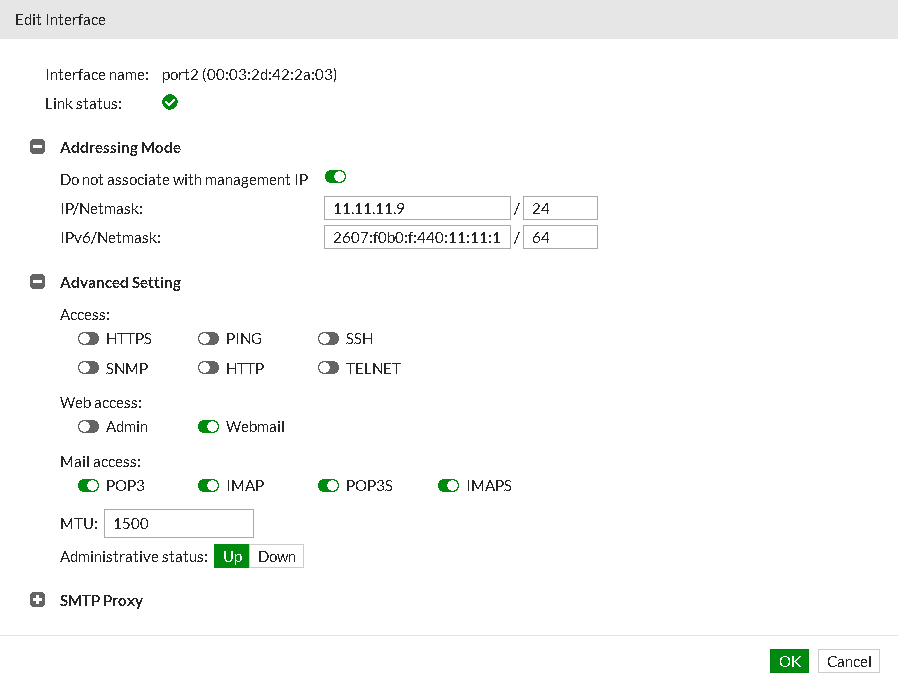The image size is (898, 686).
Task: Enable SSH access
Action: pos(328,338)
